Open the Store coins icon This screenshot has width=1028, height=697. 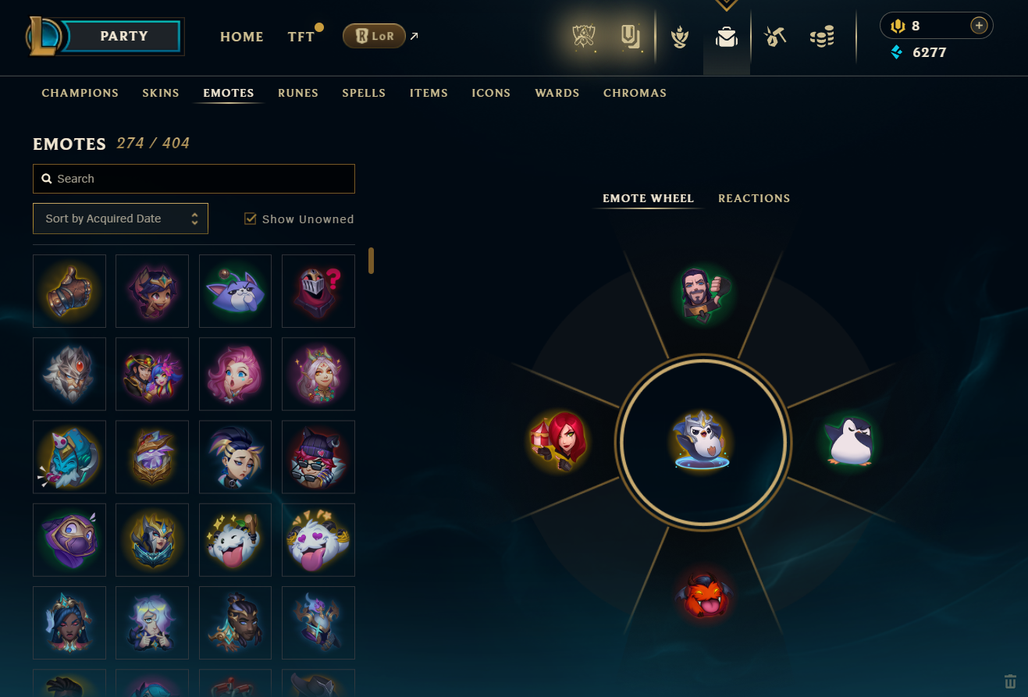(x=822, y=37)
